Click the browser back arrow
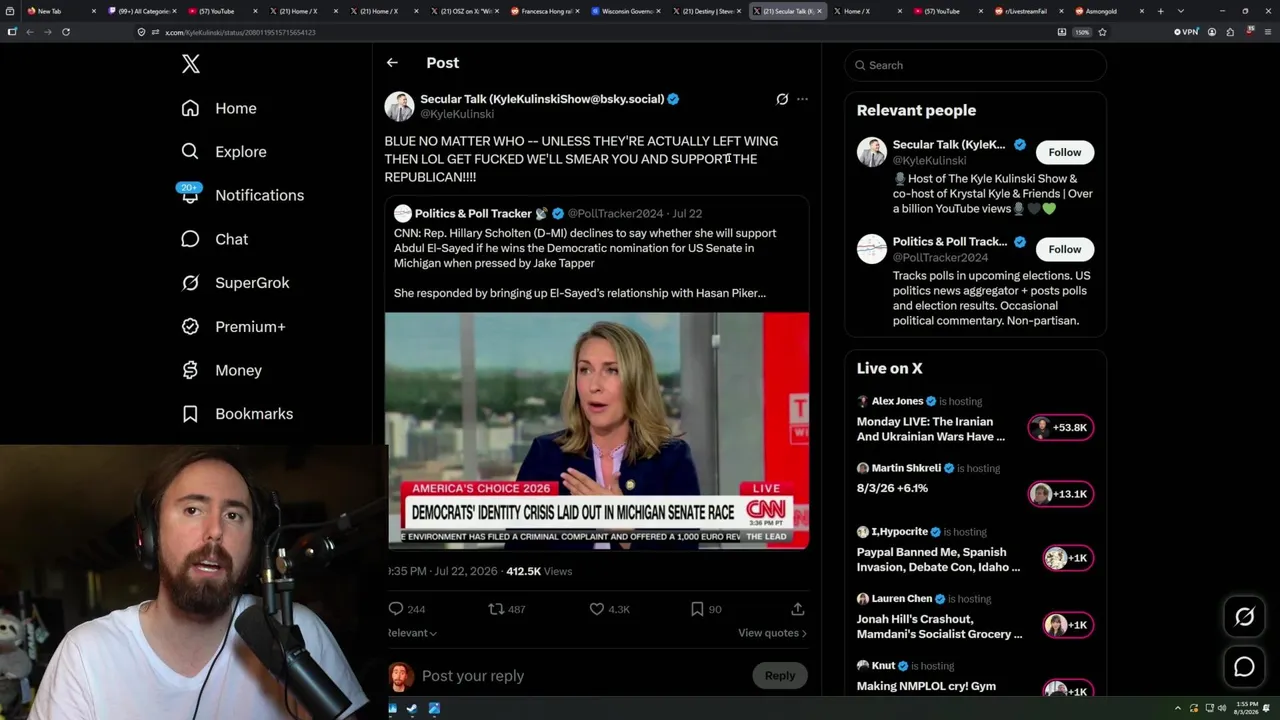This screenshot has width=1280, height=720. tap(30, 32)
